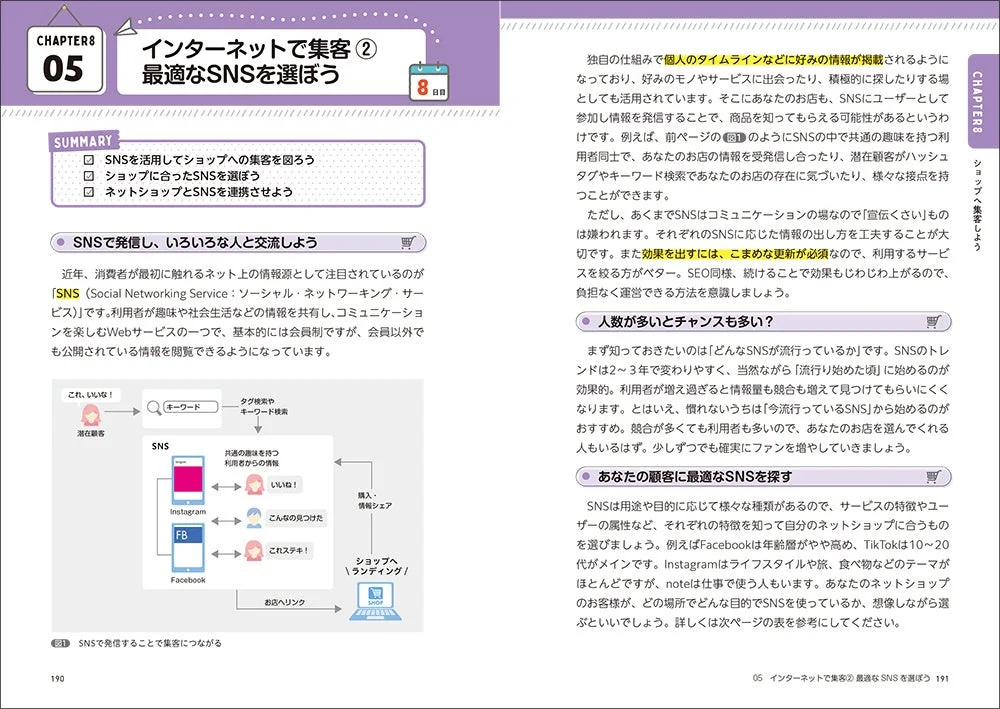The image size is (1000, 709).
Task: Click the cart icon in あなたの顧客に最適なSNSを探す heading
Action: [x=933, y=476]
